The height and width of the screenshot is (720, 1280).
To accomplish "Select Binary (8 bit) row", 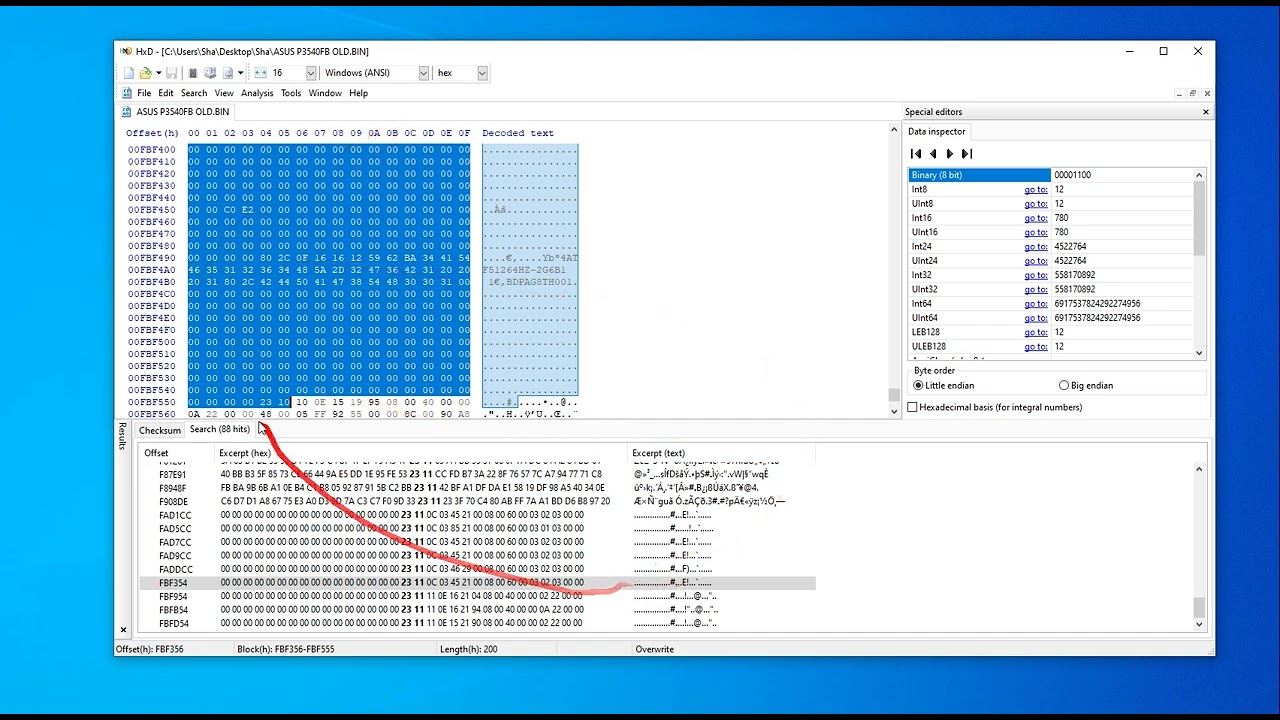I will [x=1051, y=175].
